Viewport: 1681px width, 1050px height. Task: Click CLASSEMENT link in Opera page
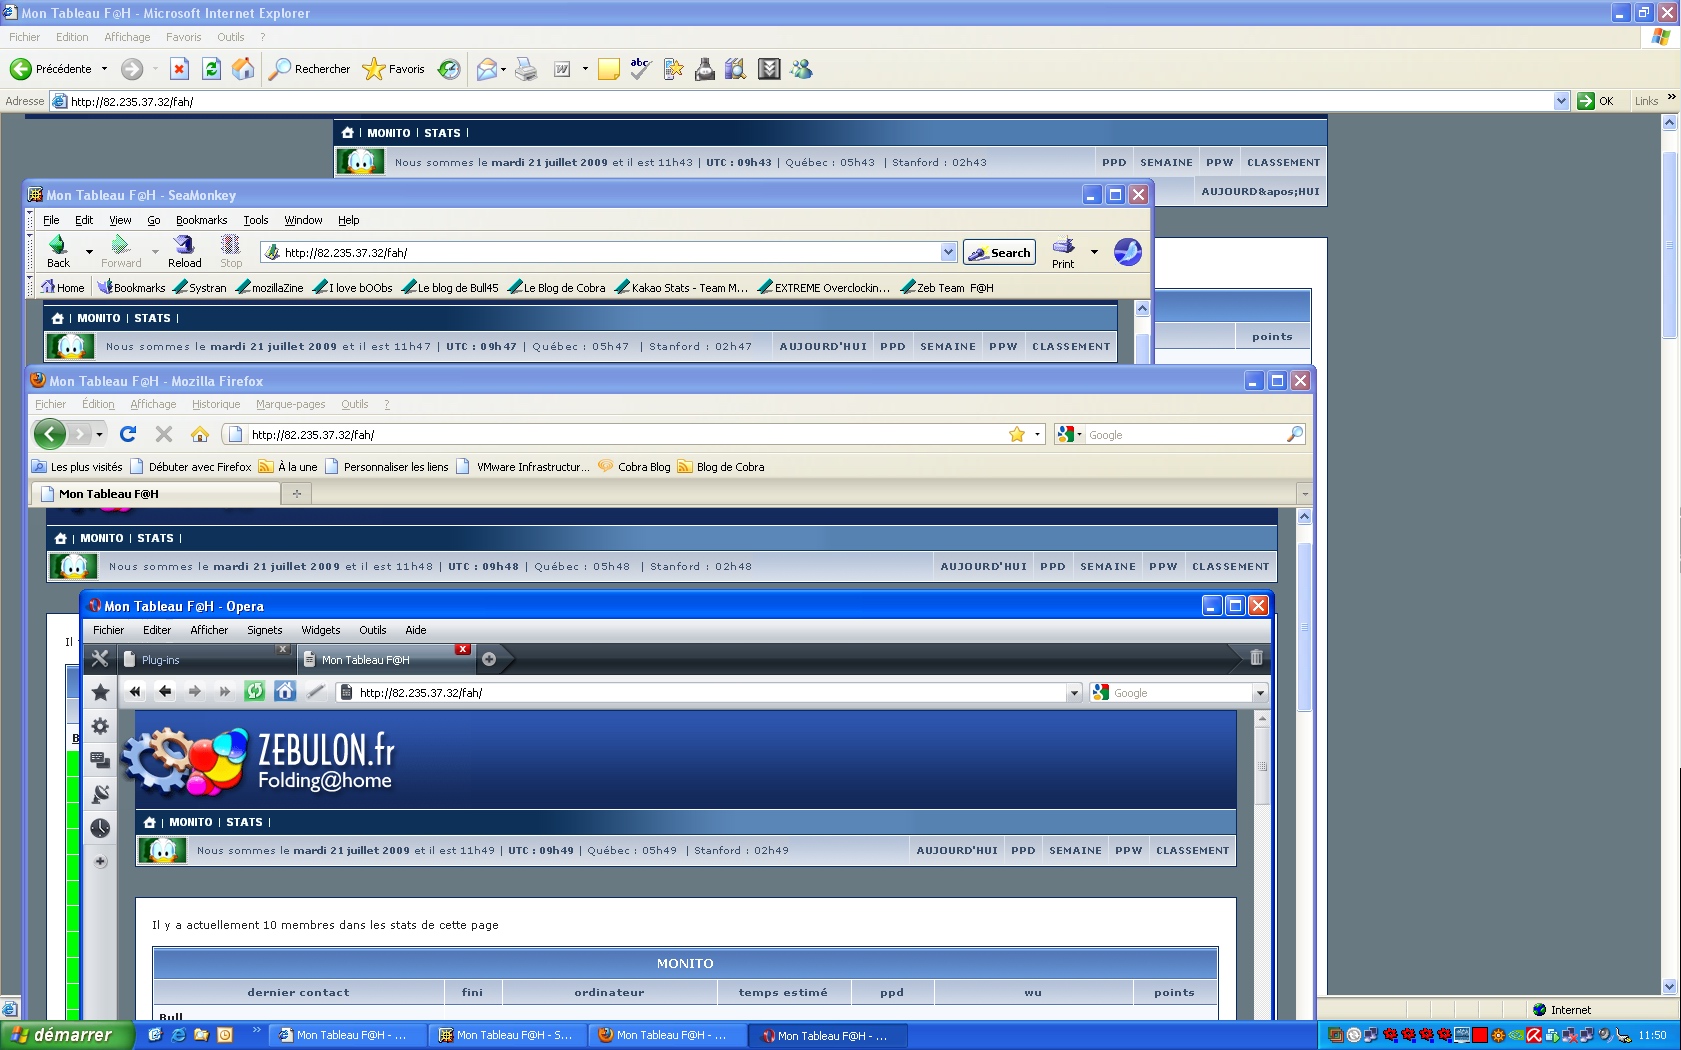click(x=1192, y=851)
